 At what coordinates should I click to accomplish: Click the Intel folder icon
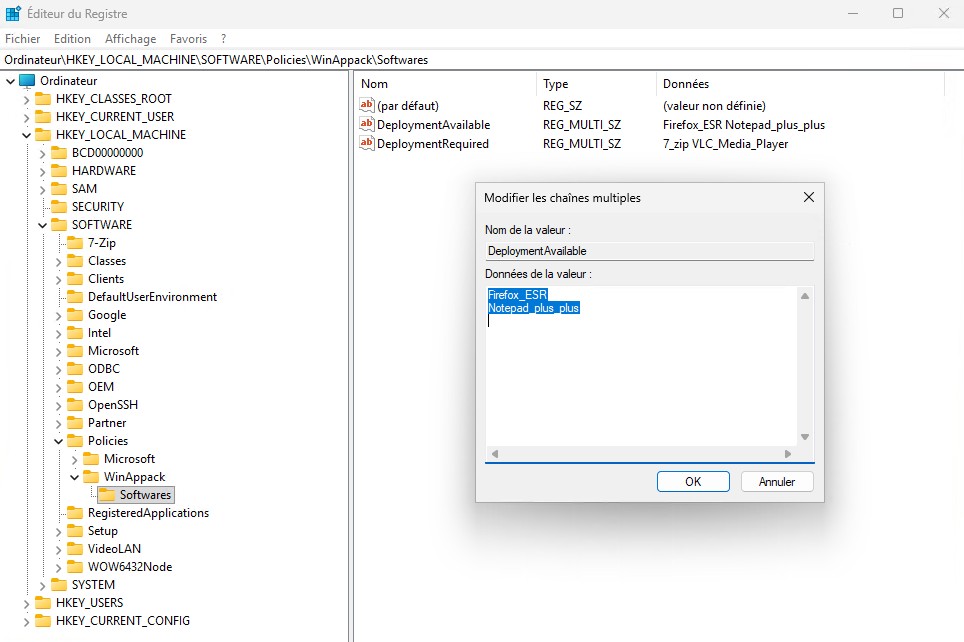(x=75, y=332)
